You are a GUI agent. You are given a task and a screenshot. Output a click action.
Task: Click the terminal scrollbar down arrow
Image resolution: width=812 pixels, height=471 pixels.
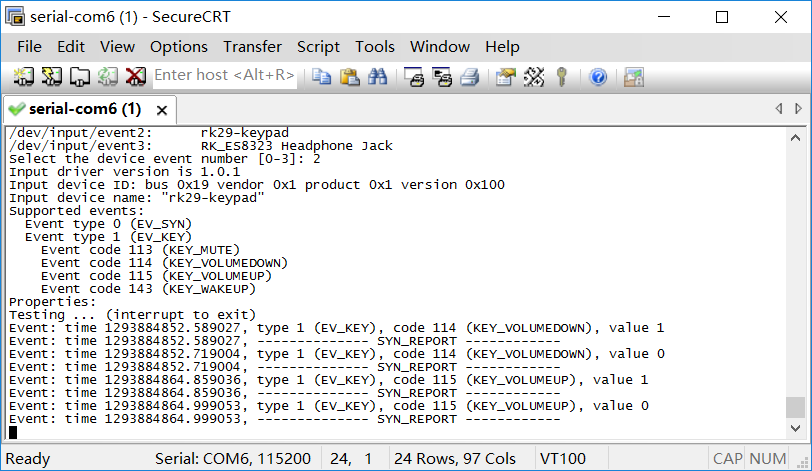[x=795, y=429]
